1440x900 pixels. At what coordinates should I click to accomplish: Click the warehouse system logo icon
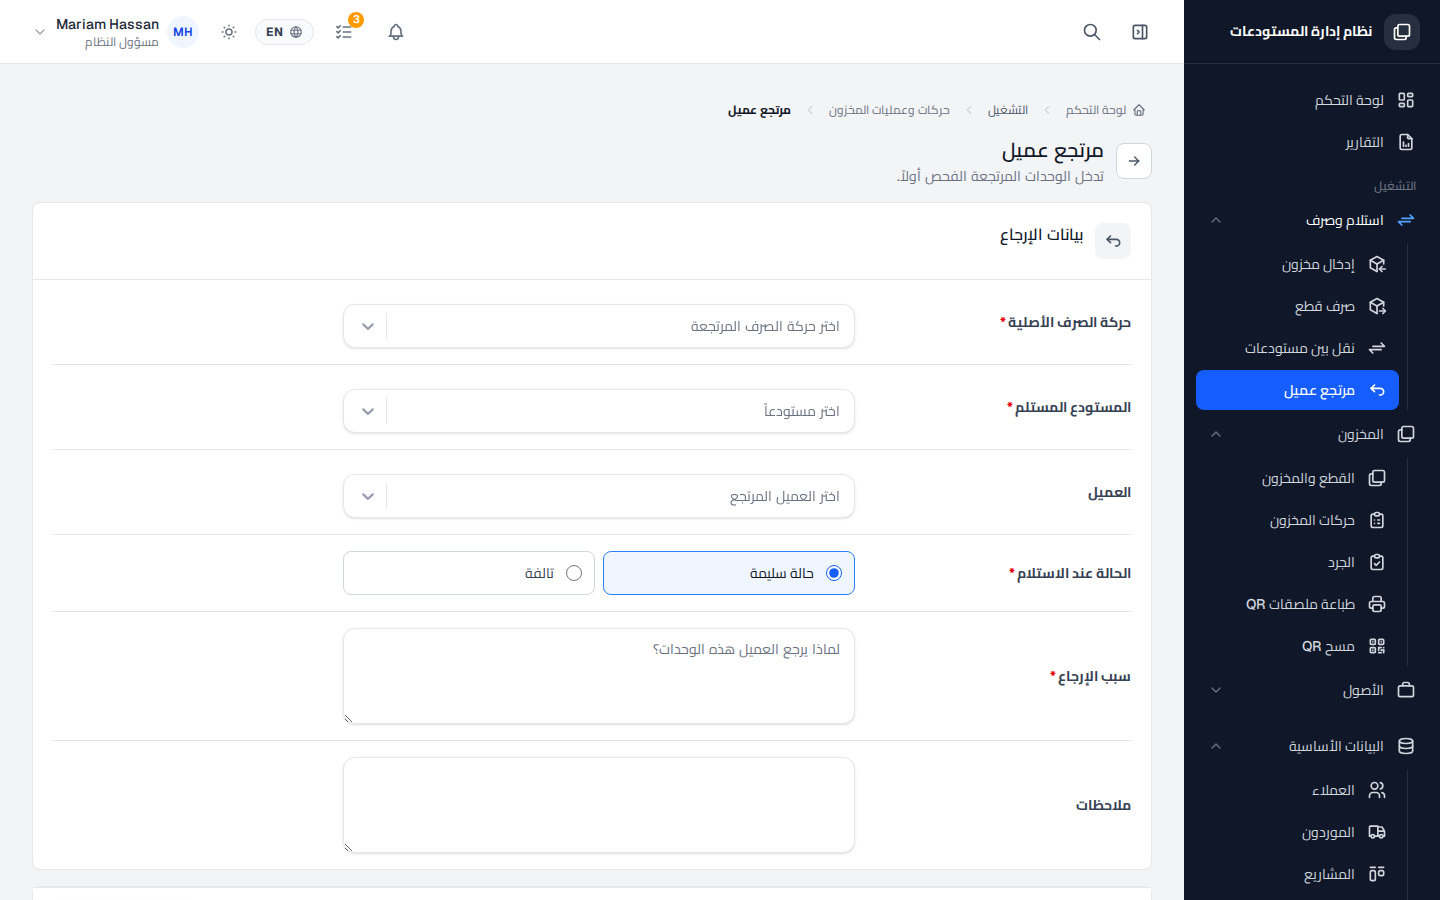pos(1402,32)
